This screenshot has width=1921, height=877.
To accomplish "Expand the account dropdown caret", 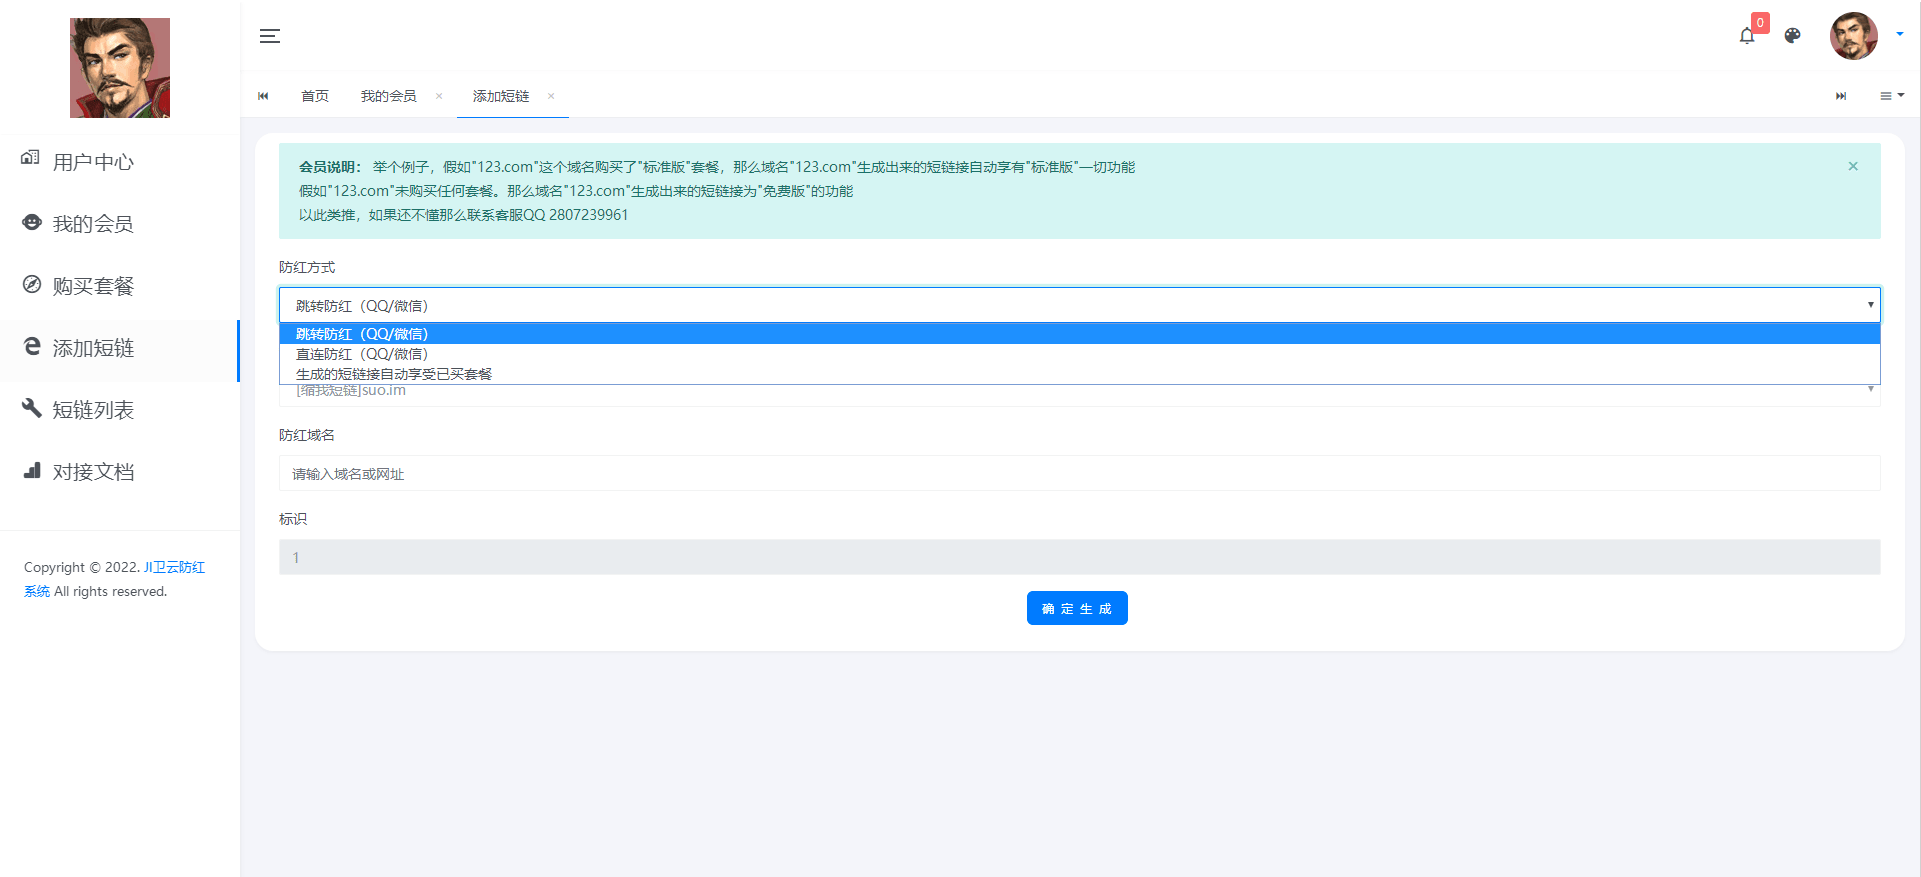I will [1900, 34].
